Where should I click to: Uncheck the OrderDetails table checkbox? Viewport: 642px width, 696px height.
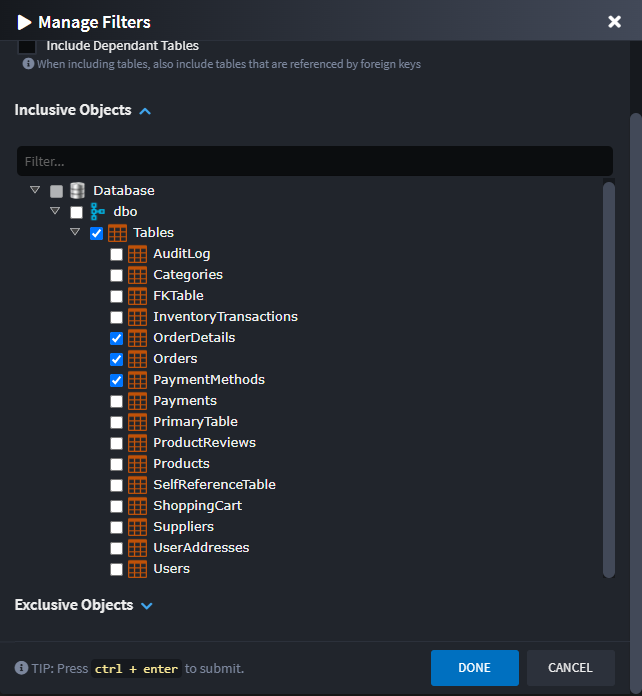pyautogui.click(x=116, y=338)
